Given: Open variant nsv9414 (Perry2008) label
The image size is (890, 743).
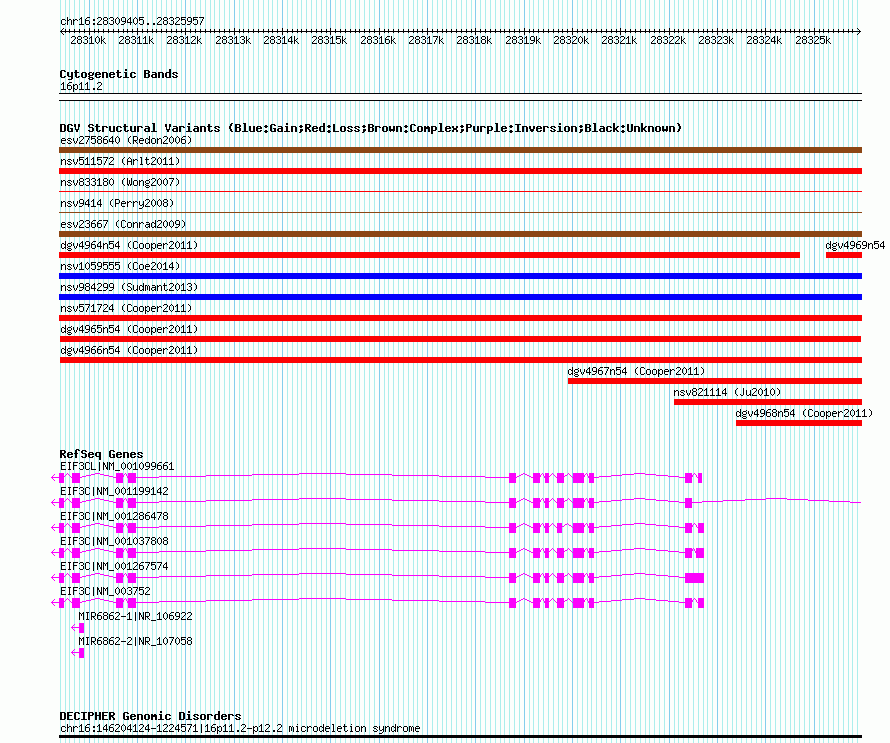Looking at the screenshot, I should (x=117, y=203).
